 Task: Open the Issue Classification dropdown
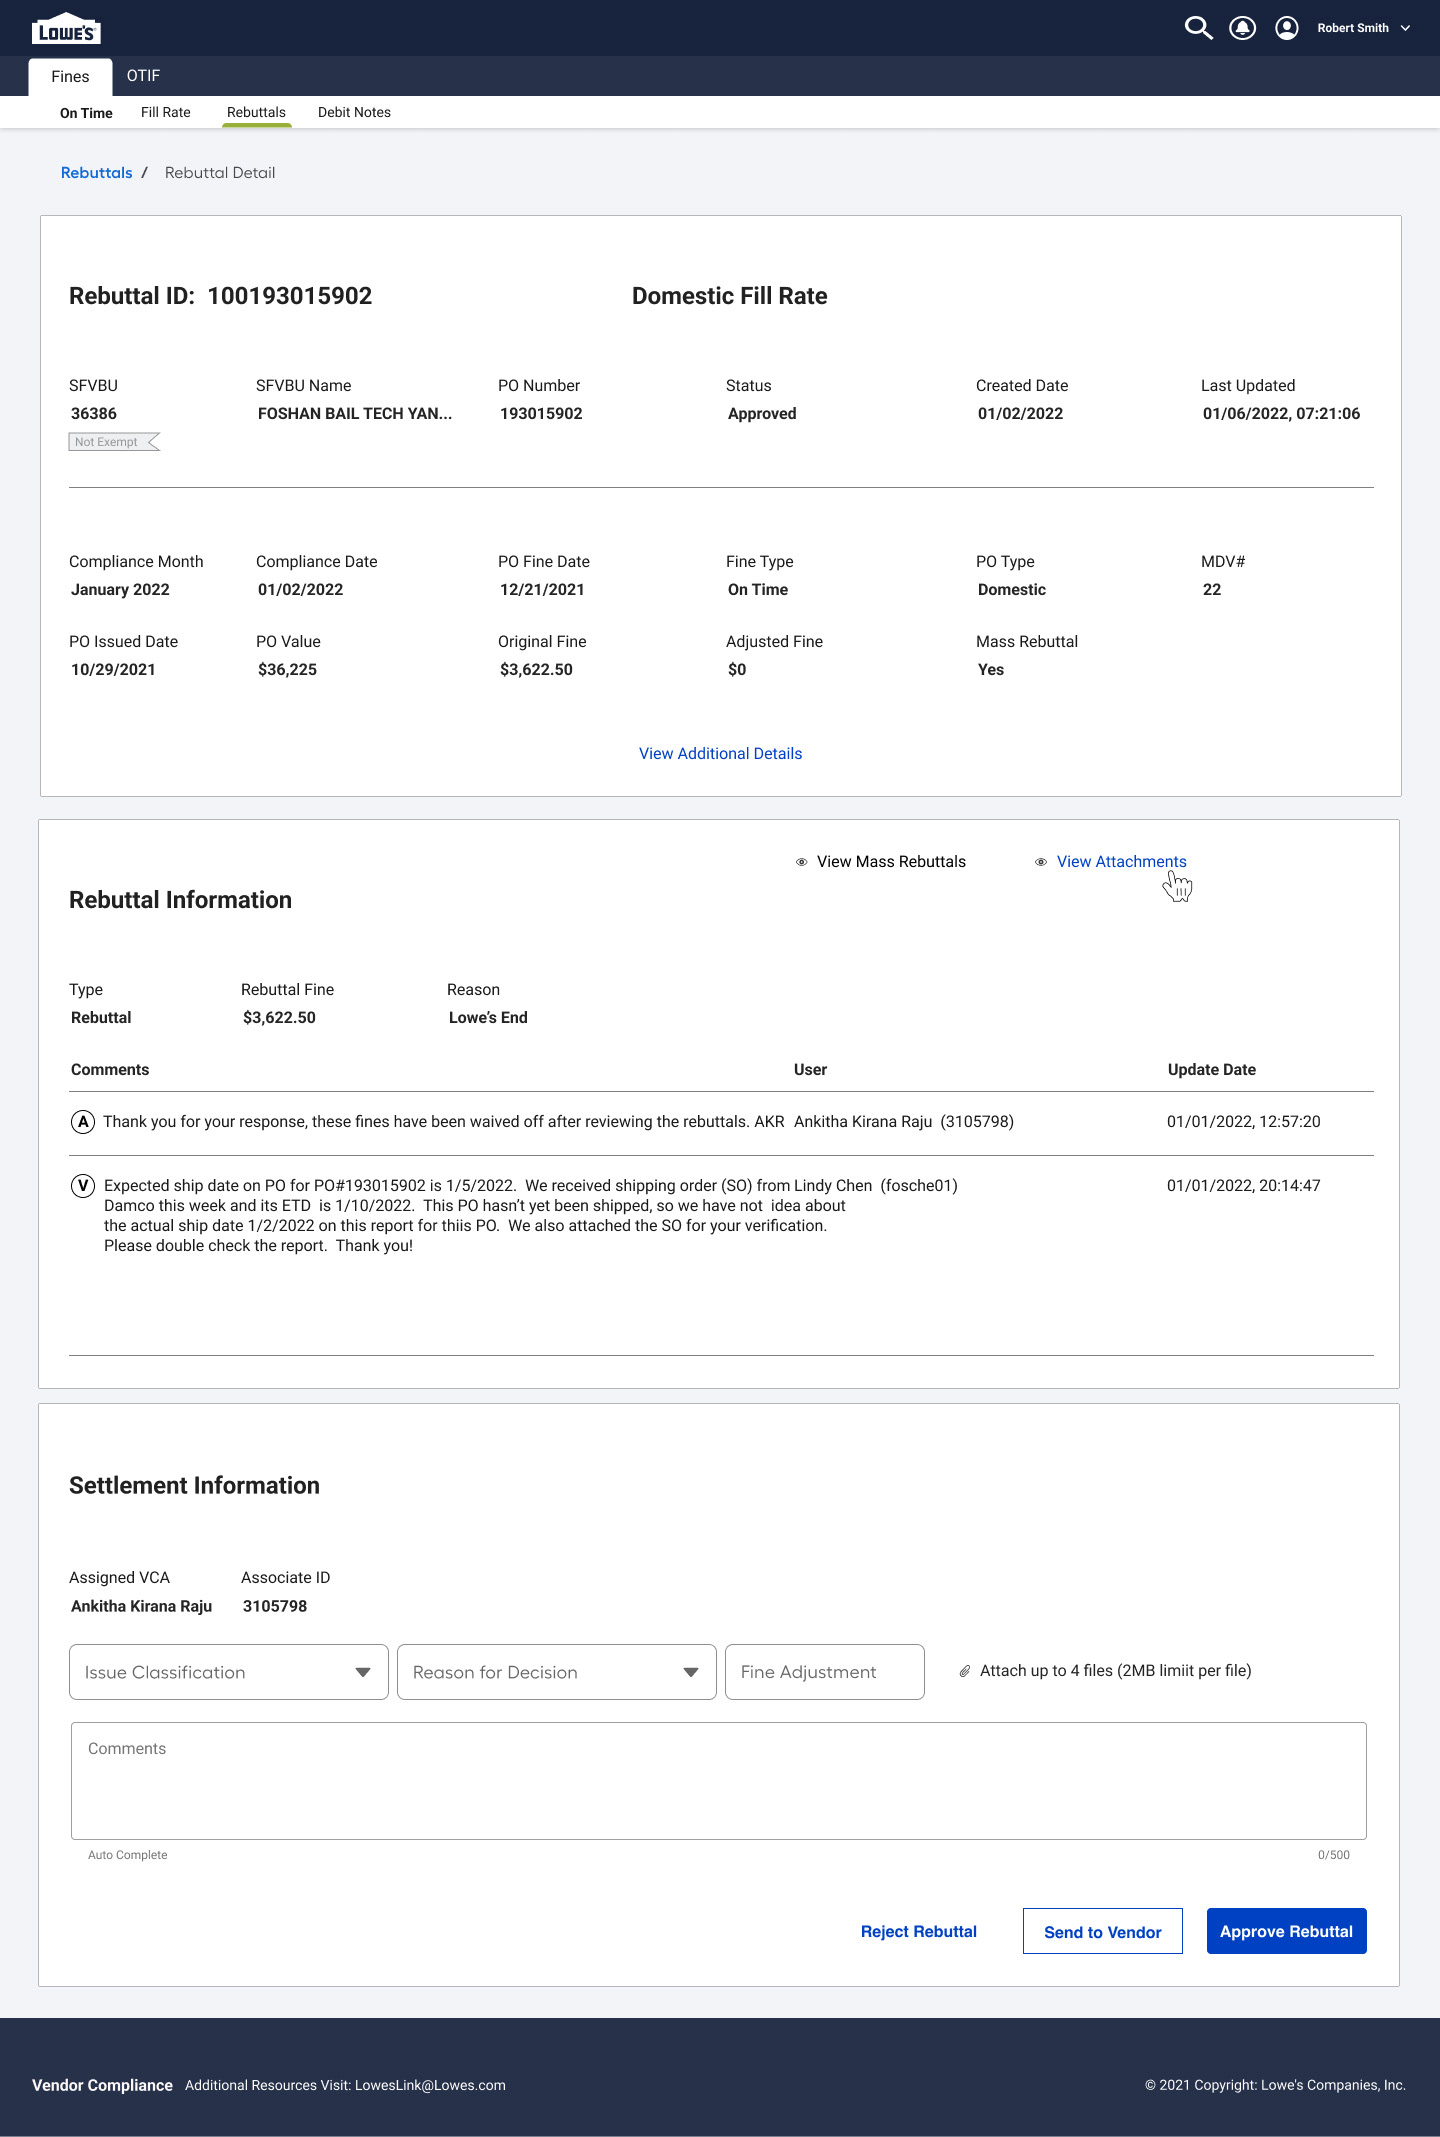click(x=229, y=1672)
